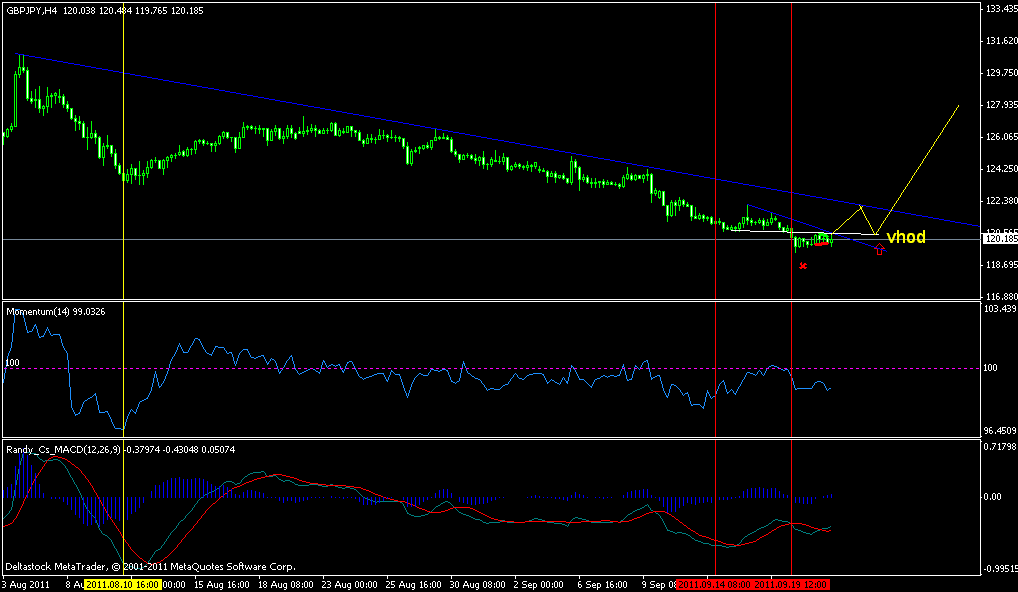Click the small red mark below the candles
The height and width of the screenshot is (592, 1018).
click(803, 265)
